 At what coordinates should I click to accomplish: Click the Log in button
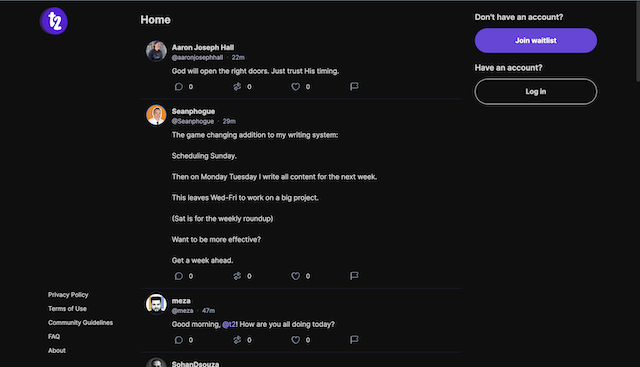pyautogui.click(x=536, y=91)
